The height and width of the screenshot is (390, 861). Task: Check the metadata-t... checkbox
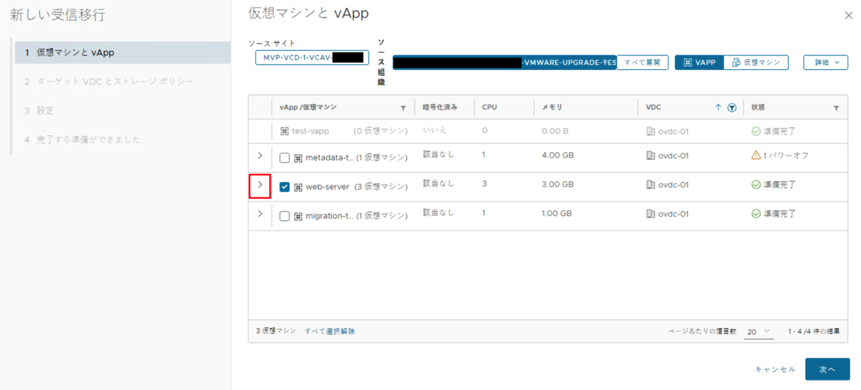pyautogui.click(x=284, y=158)
